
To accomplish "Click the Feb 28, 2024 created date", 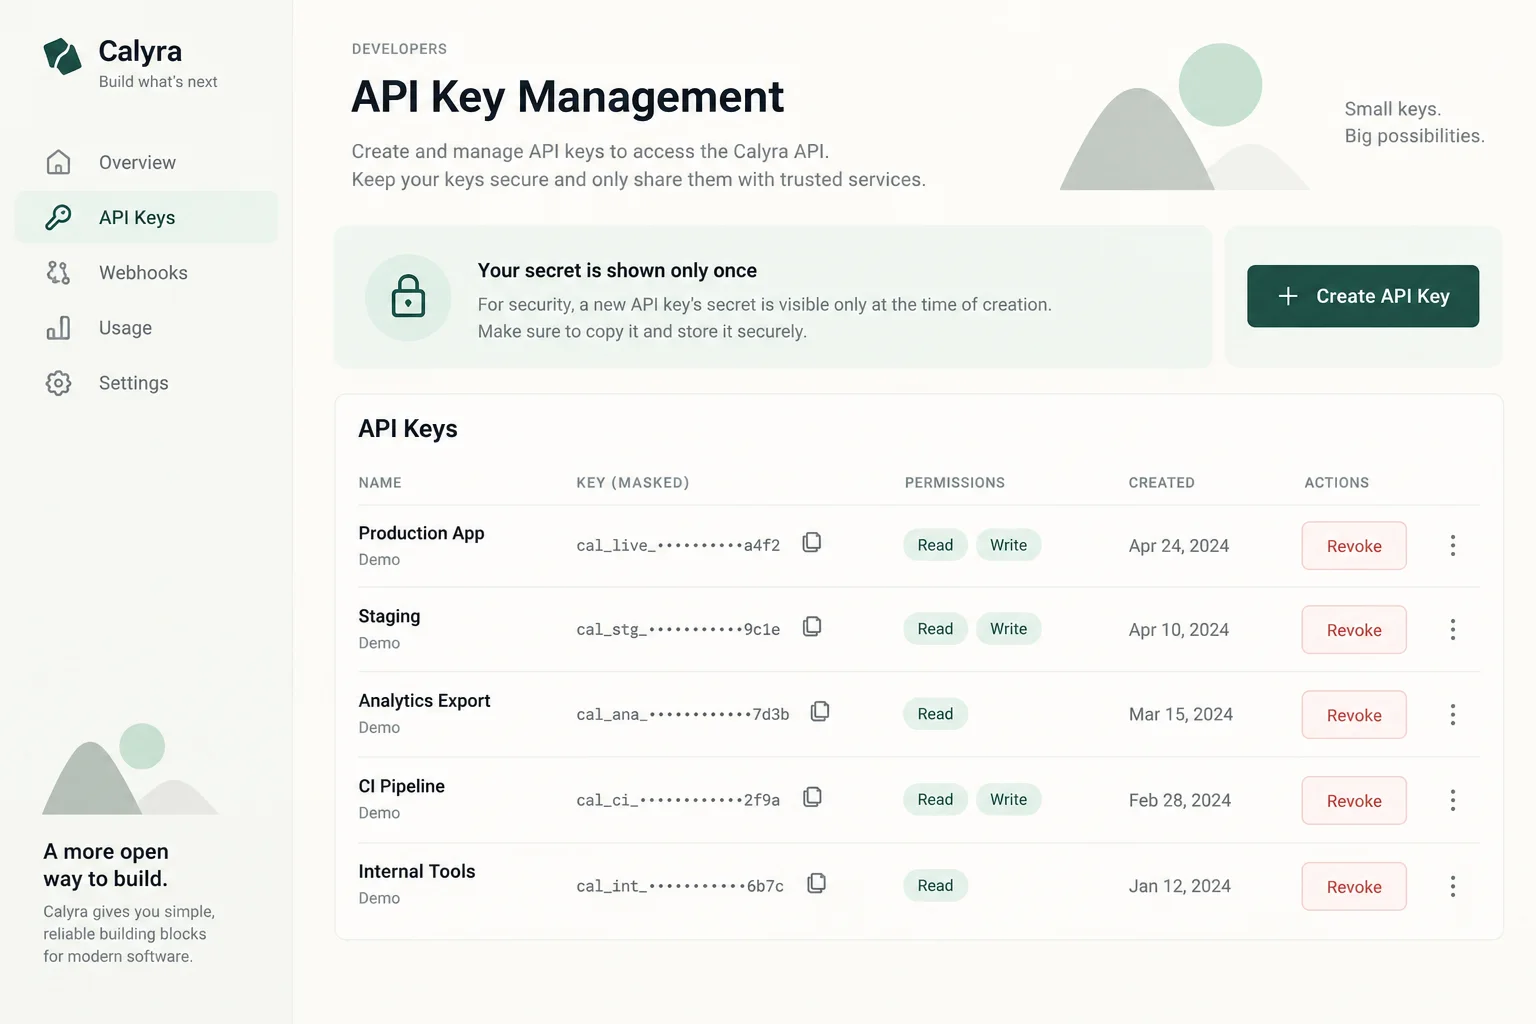I will [x=1180, y=800].
